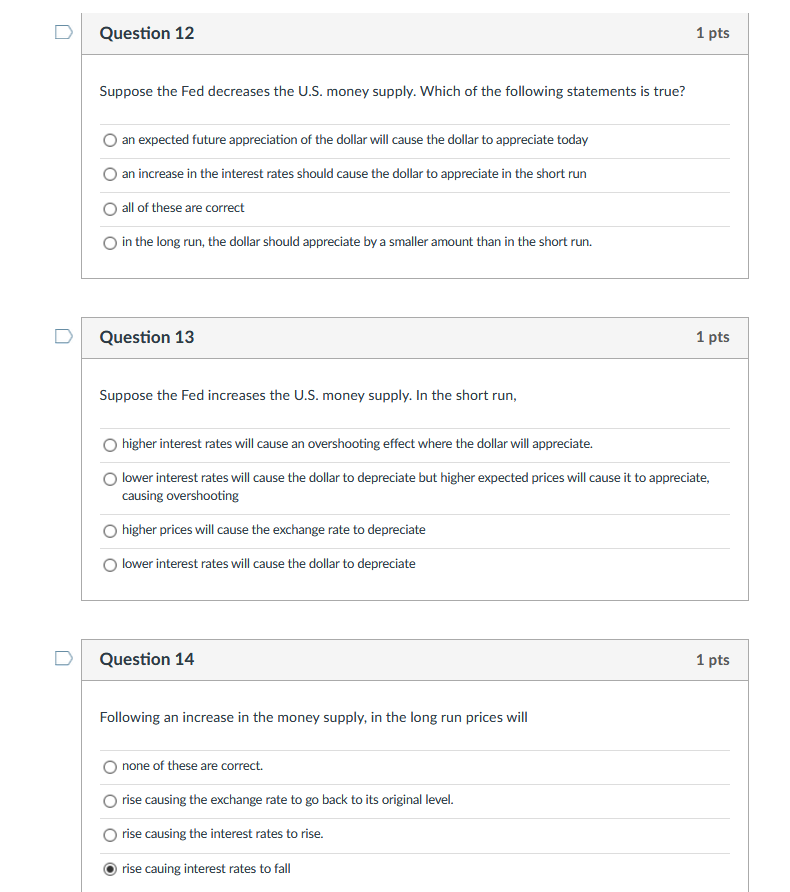Click the Question 13 header title
Image resolution: width=790 pixels, height=892 pixels.
147,337
